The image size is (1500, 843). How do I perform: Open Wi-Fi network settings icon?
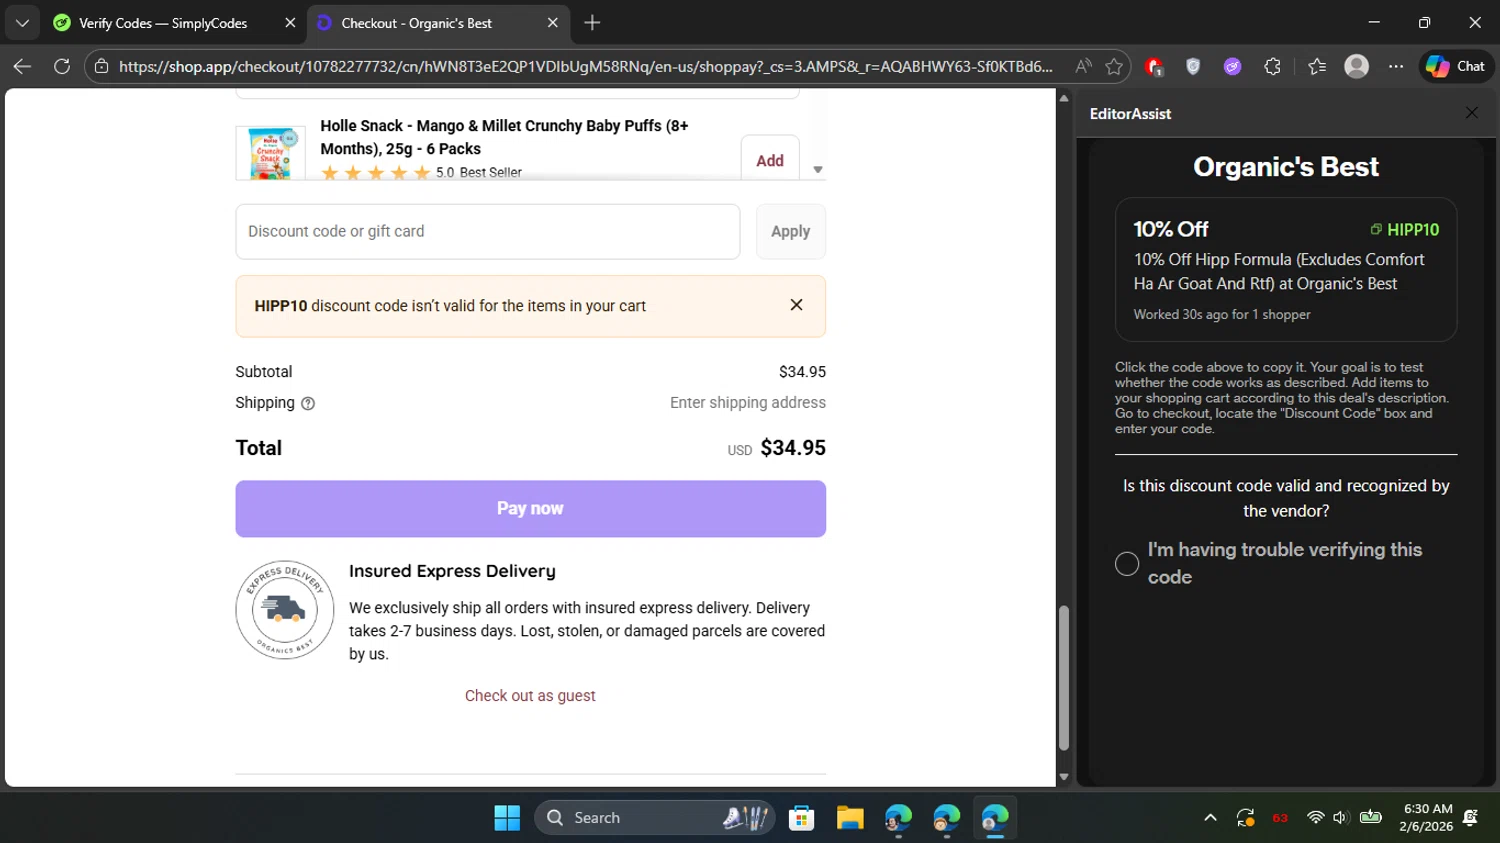[x=1316, y=818]
